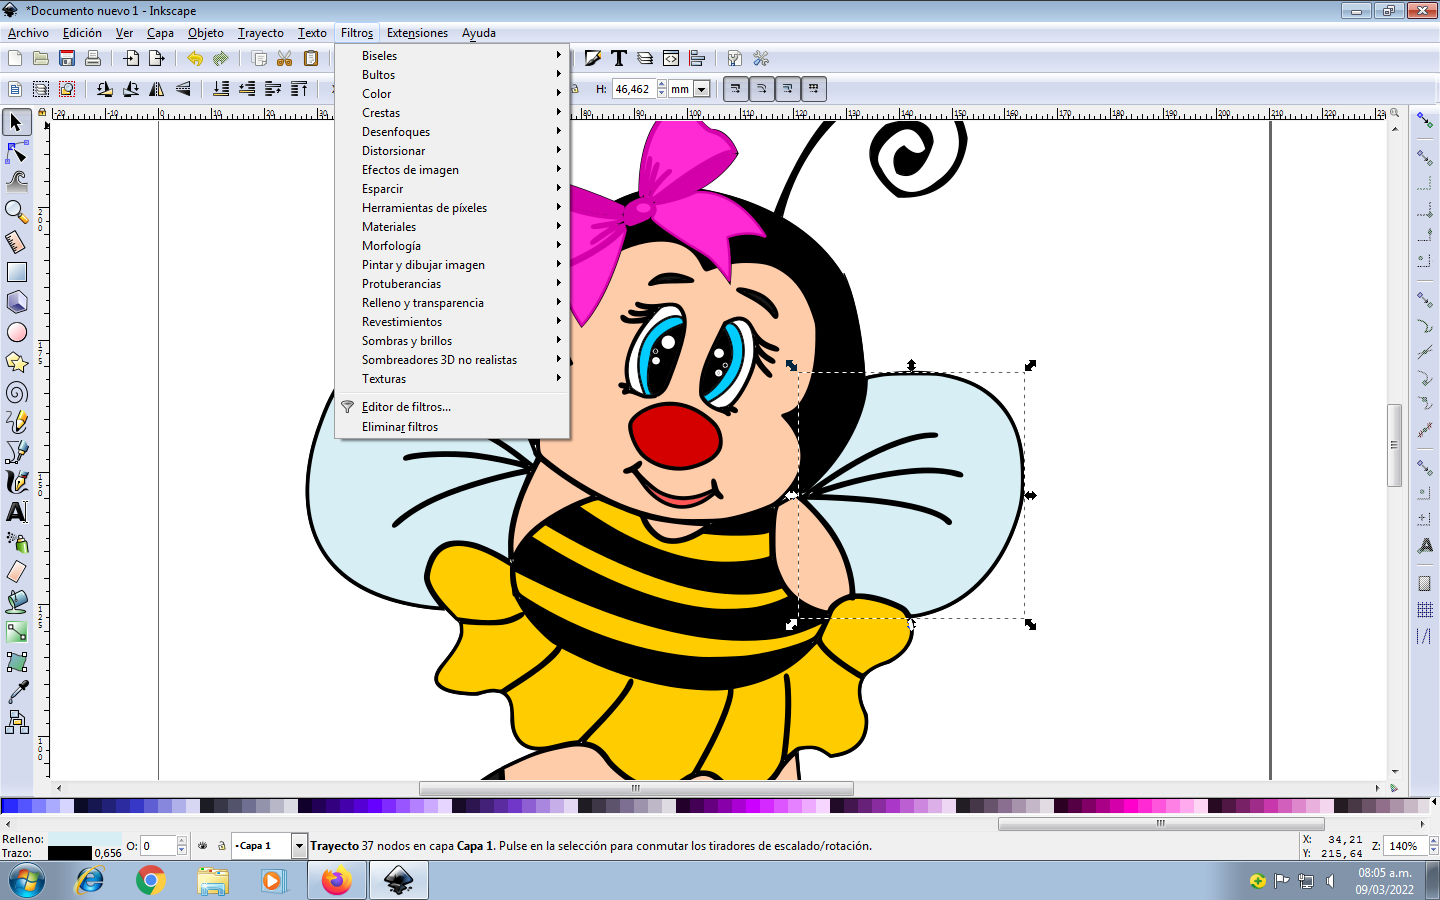The image size is (1440, 900).
Task: Select the 3D box tool
Action: click(x=16, y=302)
